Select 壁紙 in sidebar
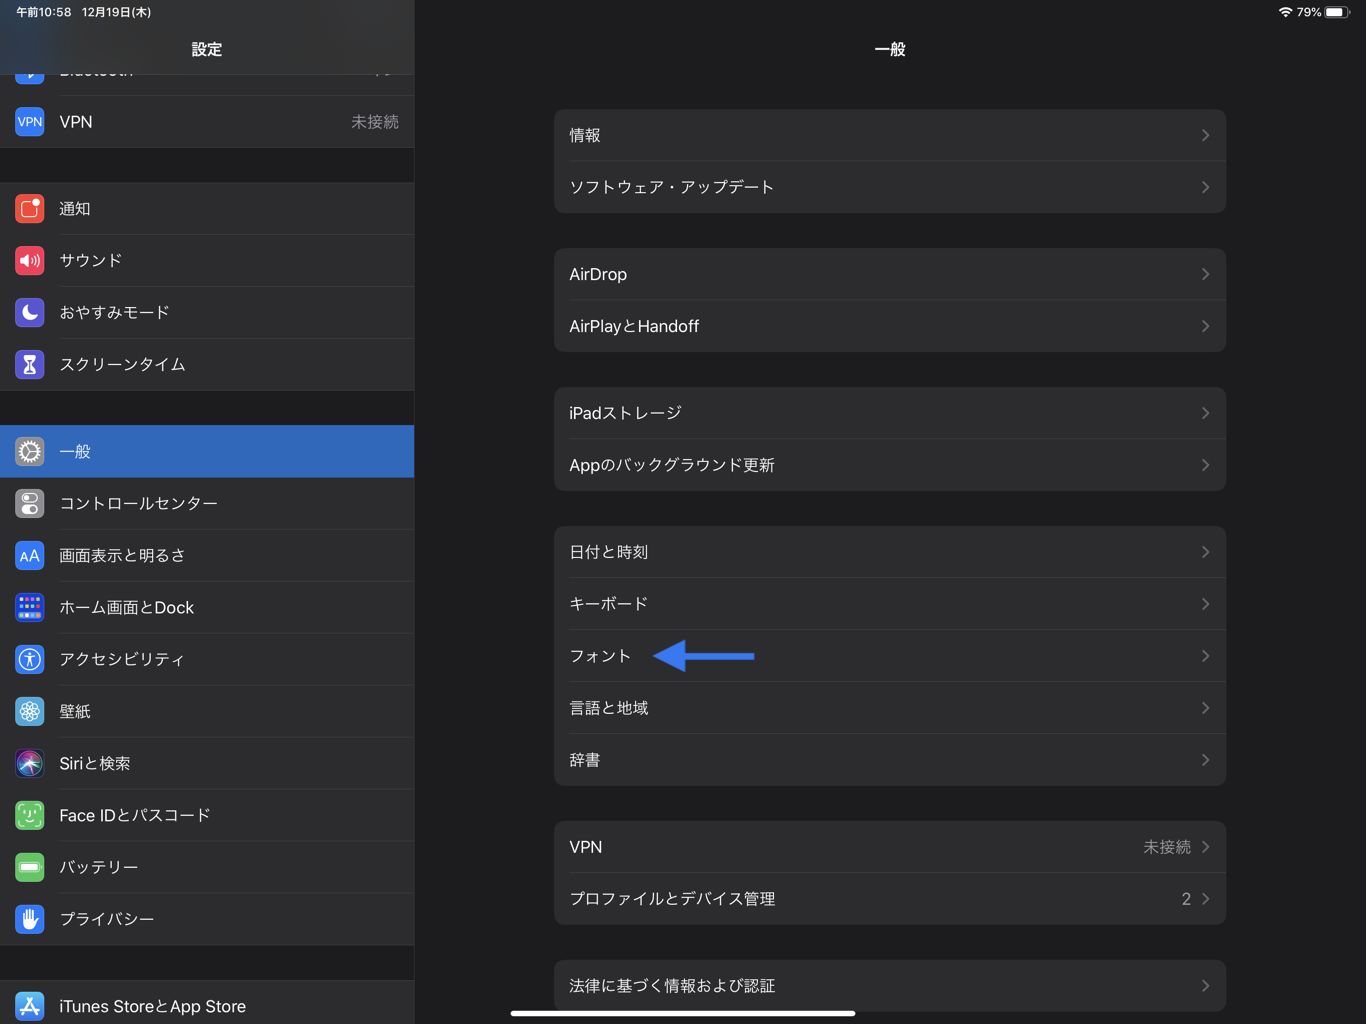Viewport: 1366px width, 1024px height. tap(207, 711)
